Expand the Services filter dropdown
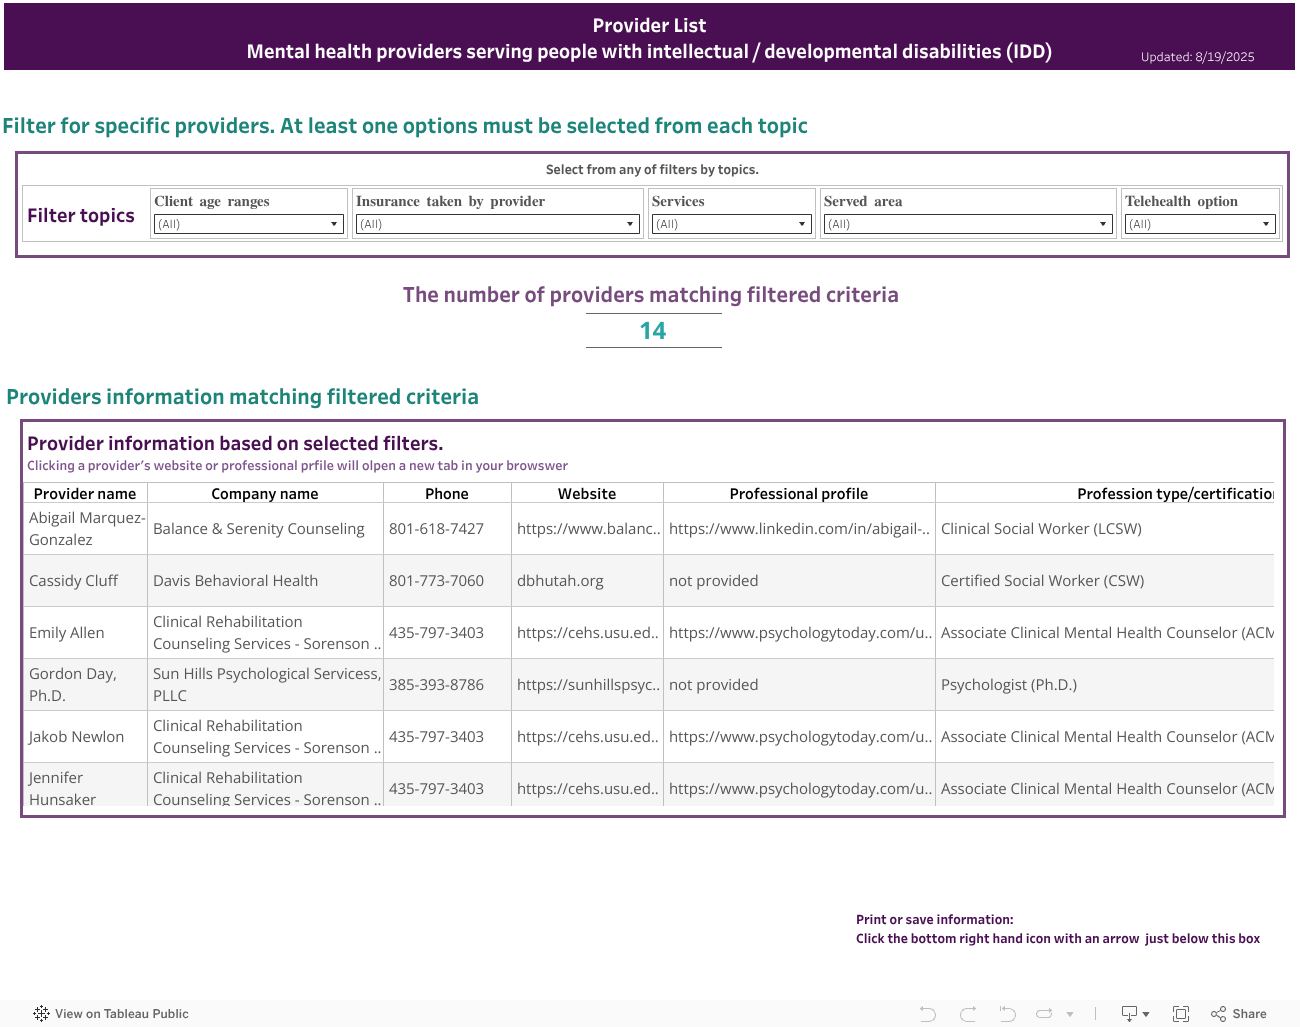1300x1027 pixels. [x=731, y=224]
